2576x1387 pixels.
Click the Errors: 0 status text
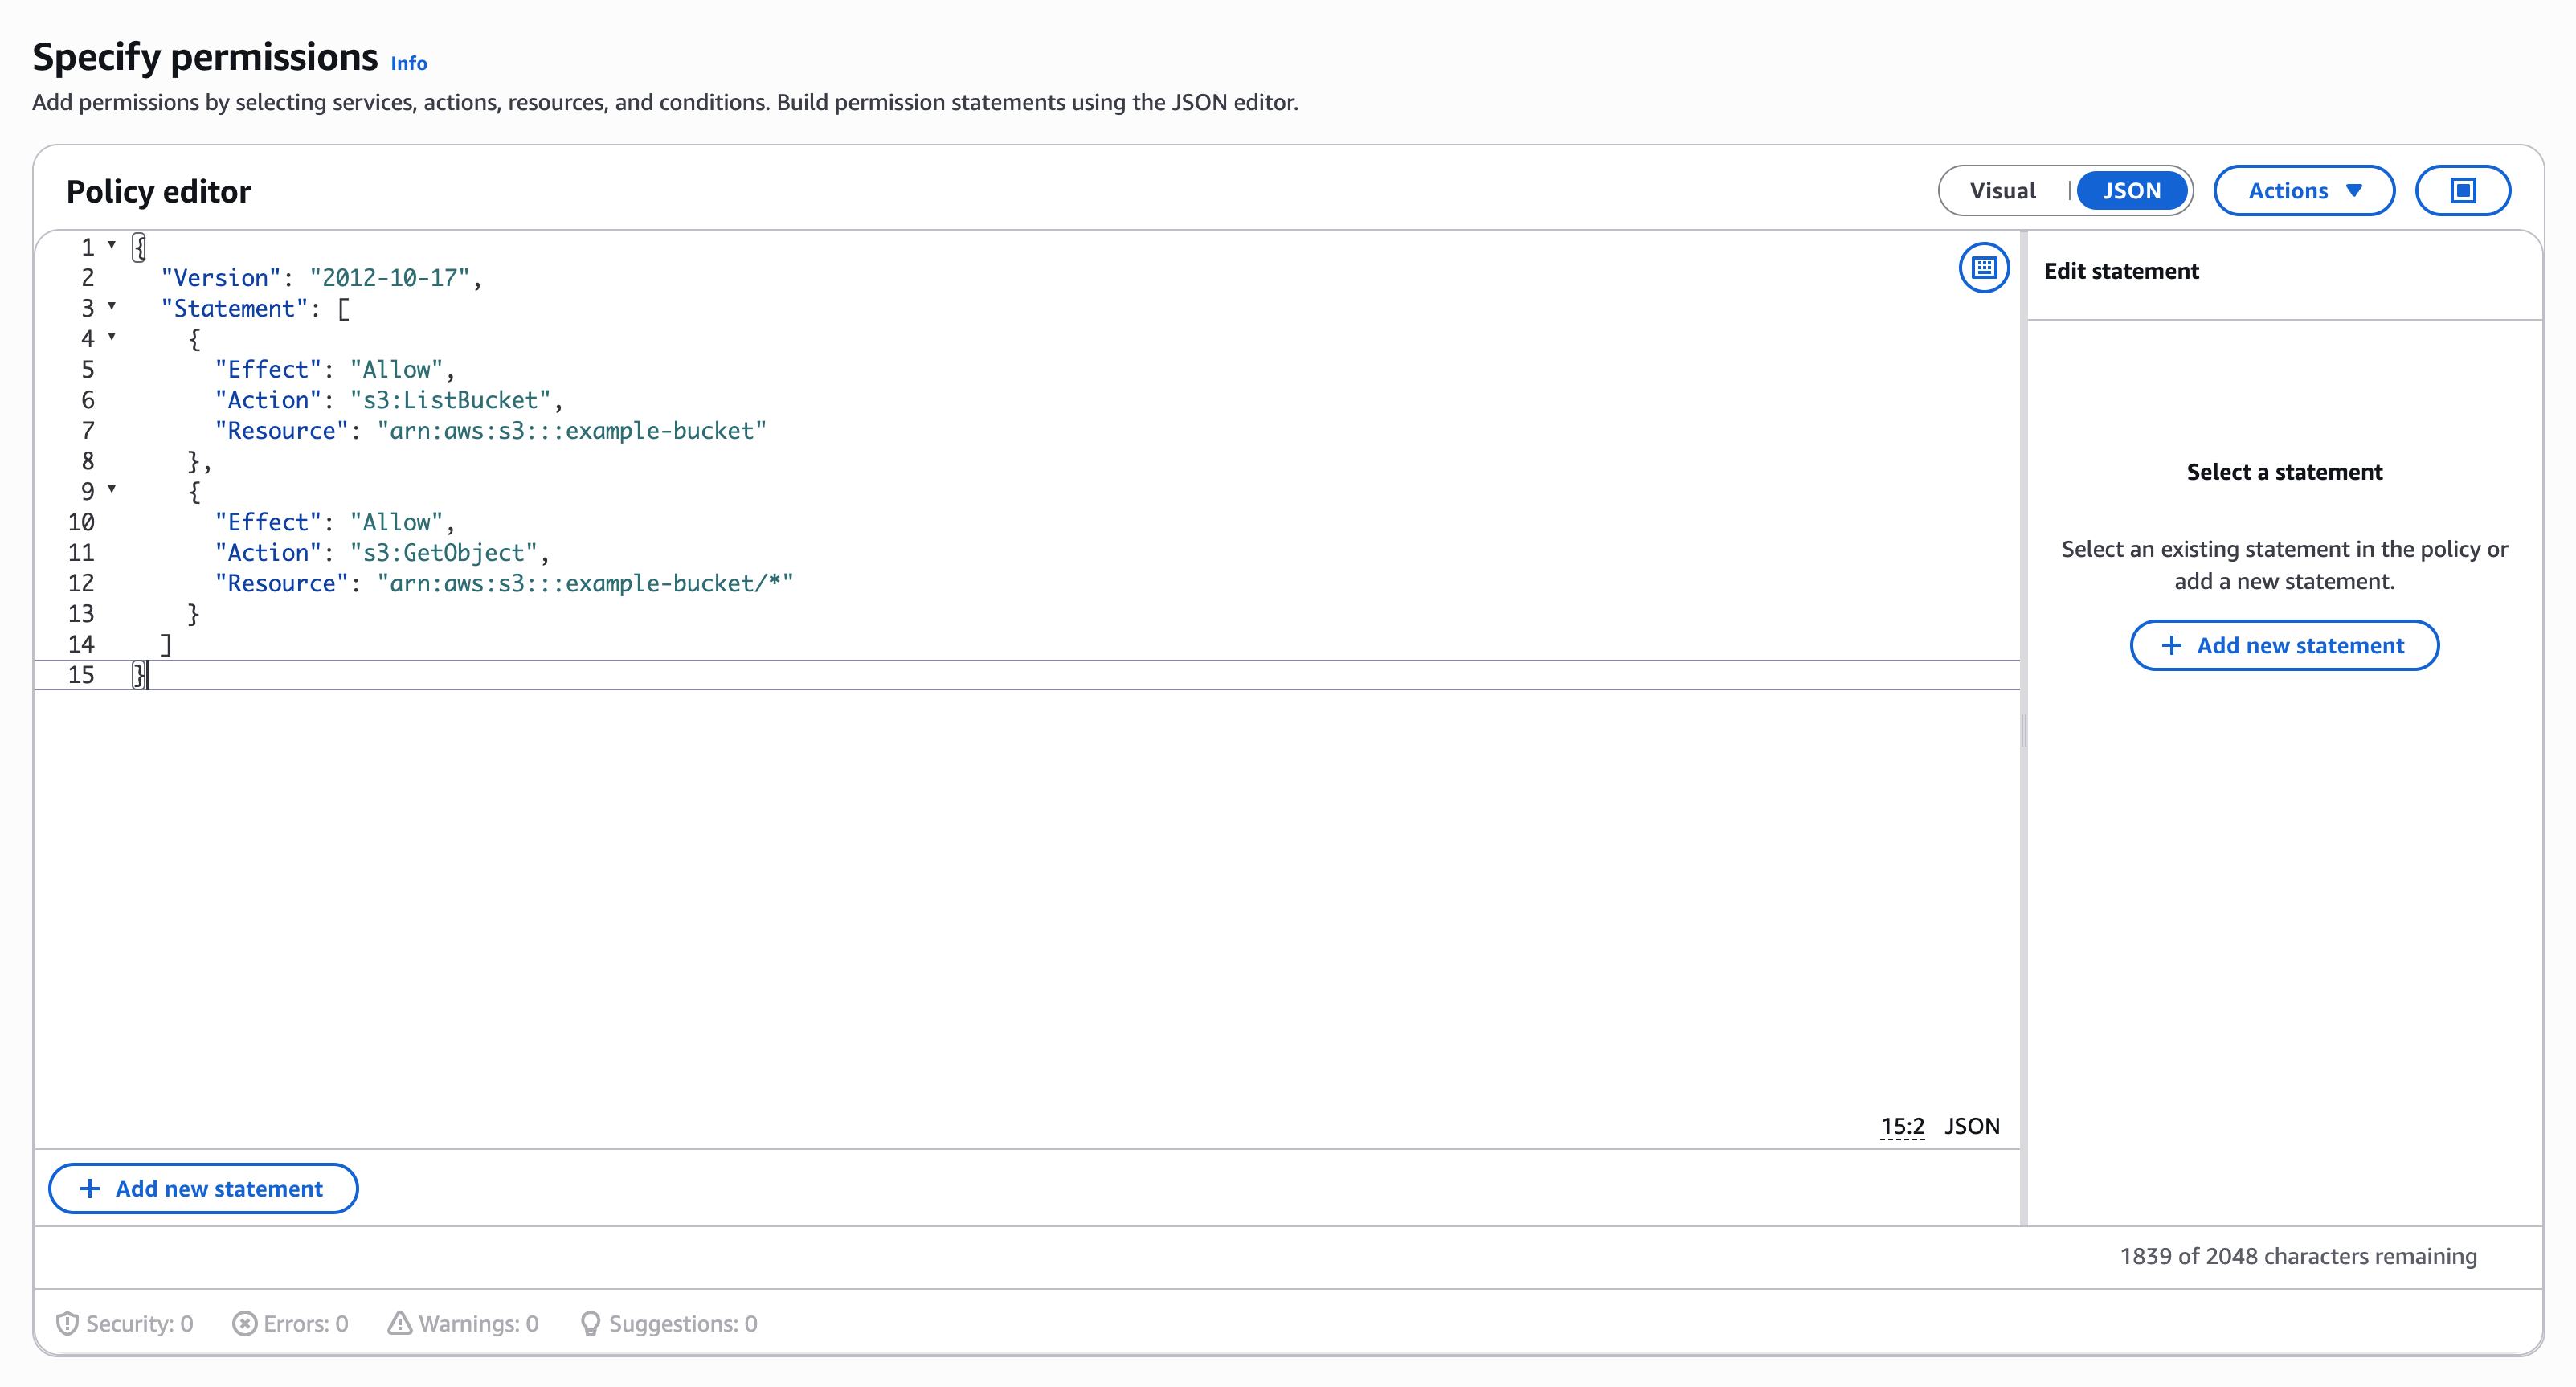point(305,1323)
